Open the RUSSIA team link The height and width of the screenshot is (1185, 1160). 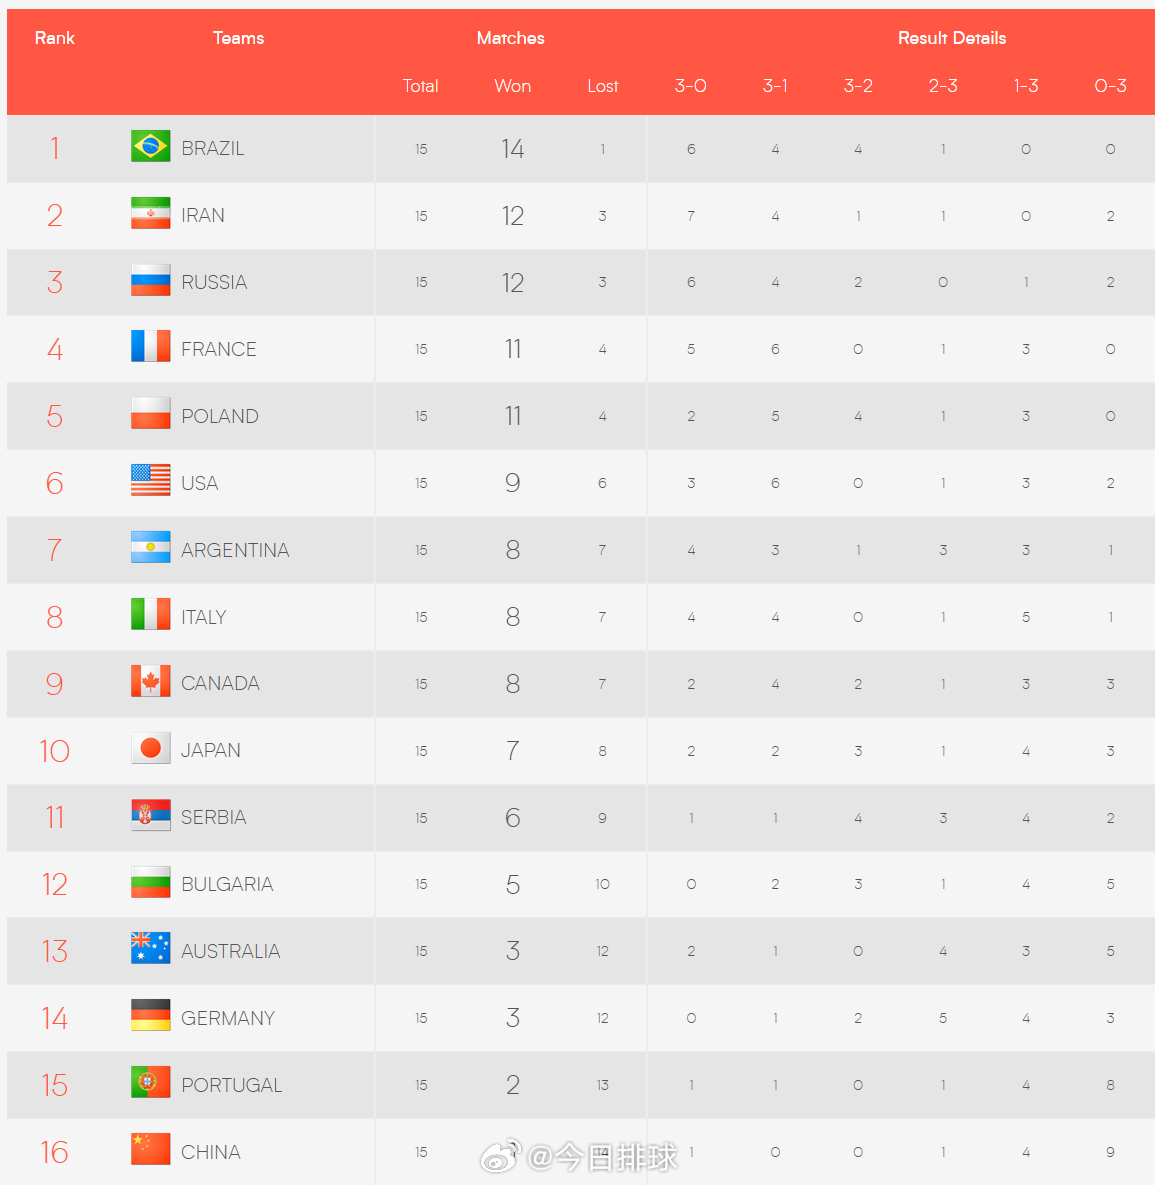pyautogui.click(x=214, y=282)
